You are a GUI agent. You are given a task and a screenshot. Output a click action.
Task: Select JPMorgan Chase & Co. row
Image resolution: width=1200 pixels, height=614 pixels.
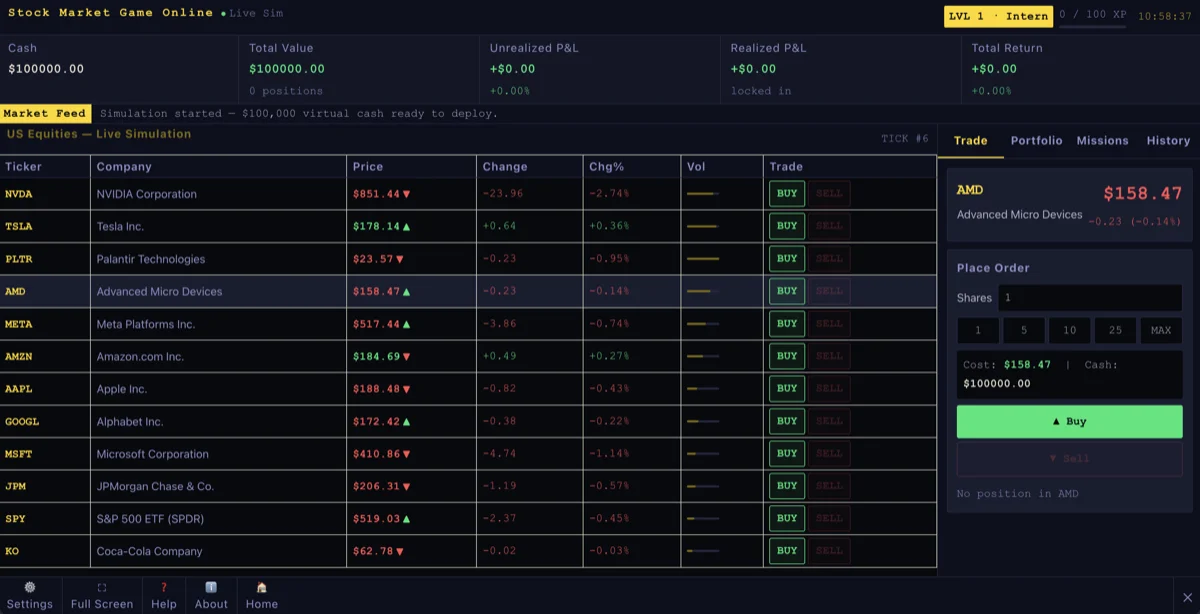coord(468,486)
